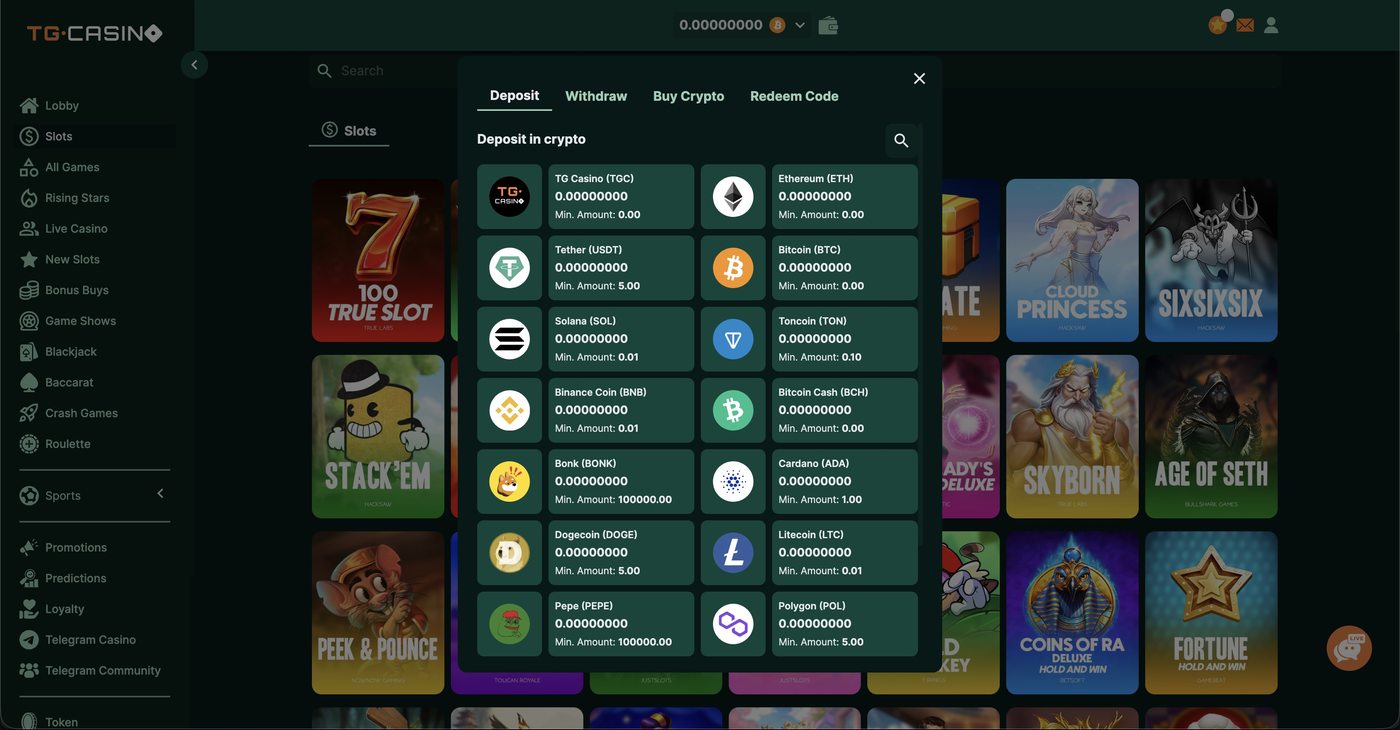Choose the Litecoin (LTC) deposit card
This screenshot has width=1400, height=730.
[845, 552]
